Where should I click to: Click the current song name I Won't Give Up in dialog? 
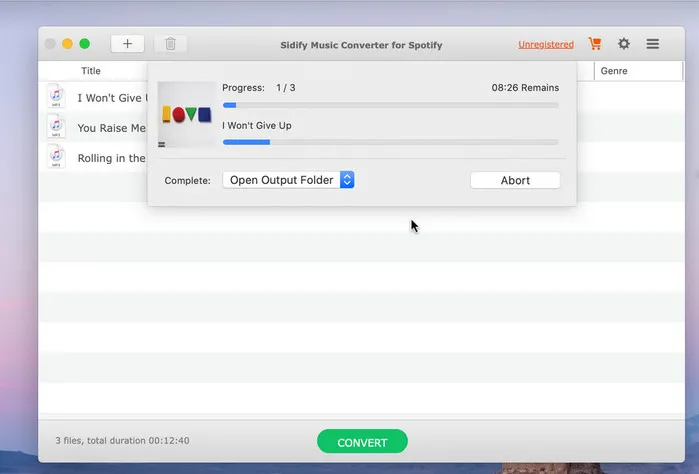pos(257,126)
